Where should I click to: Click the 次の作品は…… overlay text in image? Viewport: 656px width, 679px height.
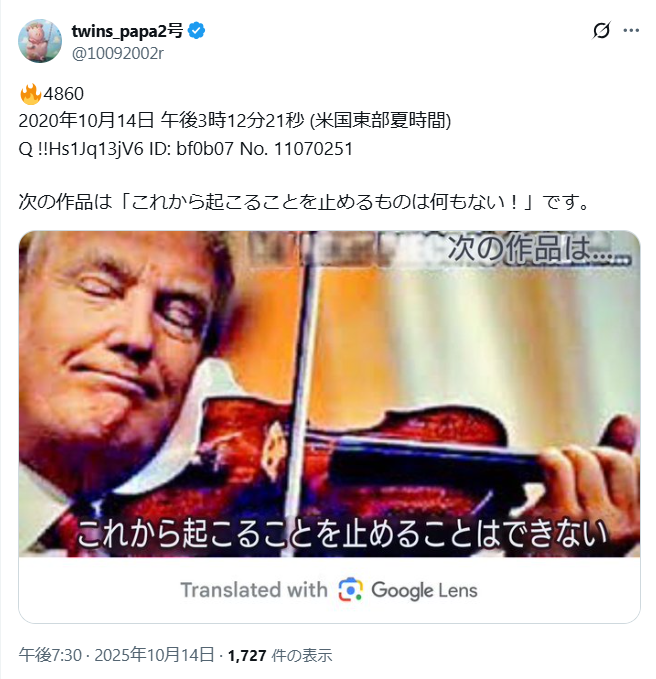[539, 249]
